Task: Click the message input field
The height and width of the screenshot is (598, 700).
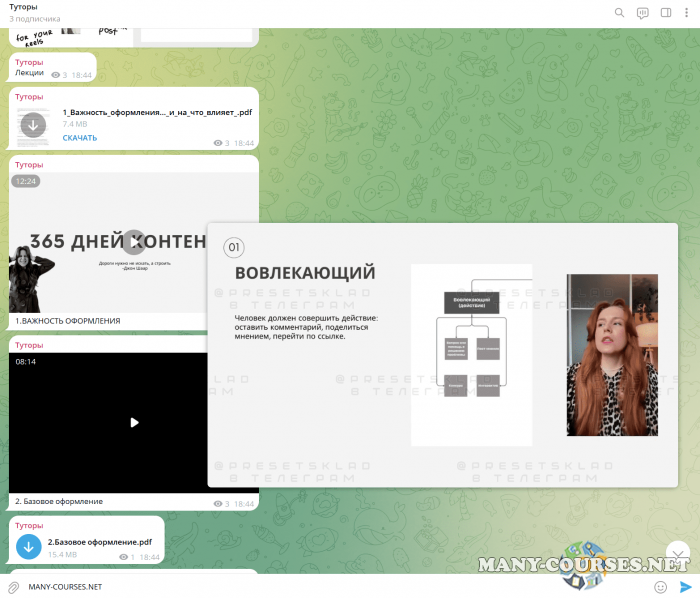Action: pos(330,586)
